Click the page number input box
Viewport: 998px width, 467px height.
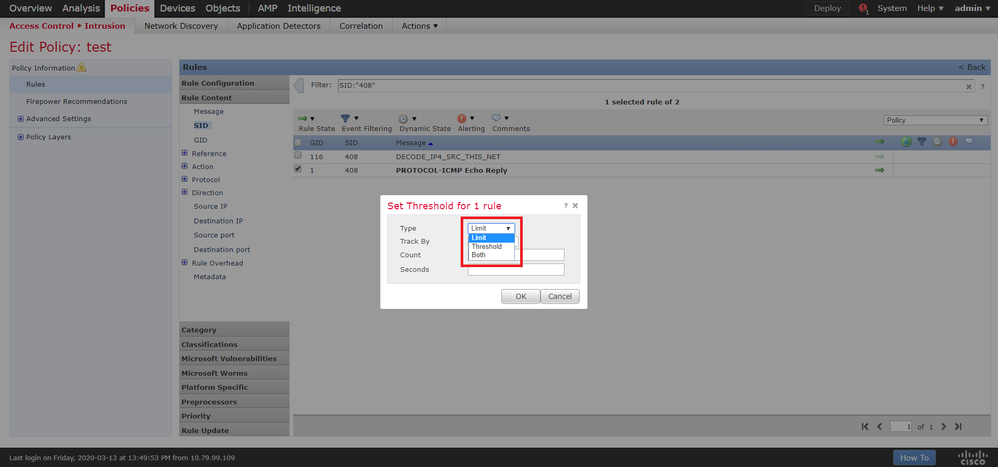901,426
